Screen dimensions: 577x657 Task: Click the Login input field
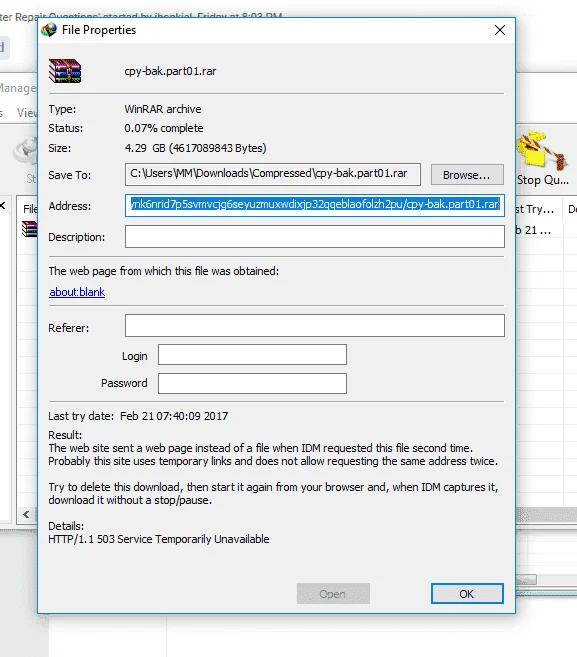point(252,355)
